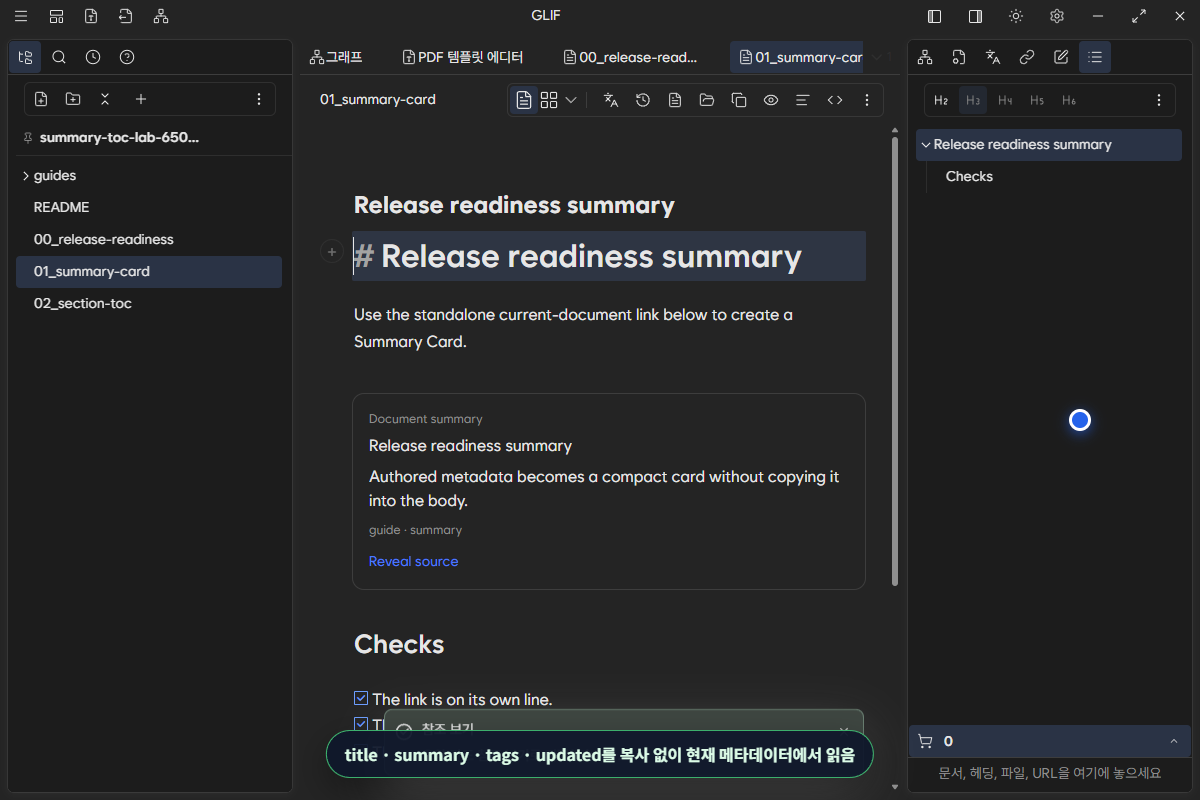Image resolution: width=1200 pixels, height=800 pixels.
Task: Click the cart icon with count 0
Action: click(x=925, y=741)
